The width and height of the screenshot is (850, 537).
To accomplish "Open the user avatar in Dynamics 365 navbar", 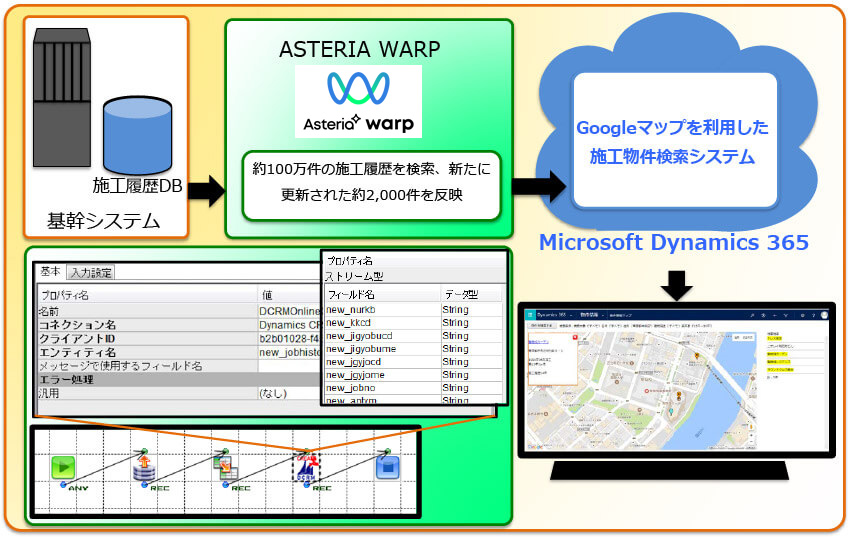I will pyautogui.click(x=824, y=315).
